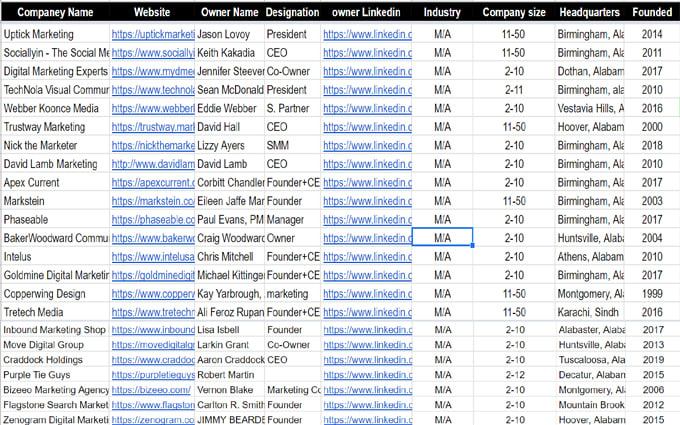Open the Uptick Marketing website link
680x425 pixels.
pyautogui.click(x=153, y=34)
